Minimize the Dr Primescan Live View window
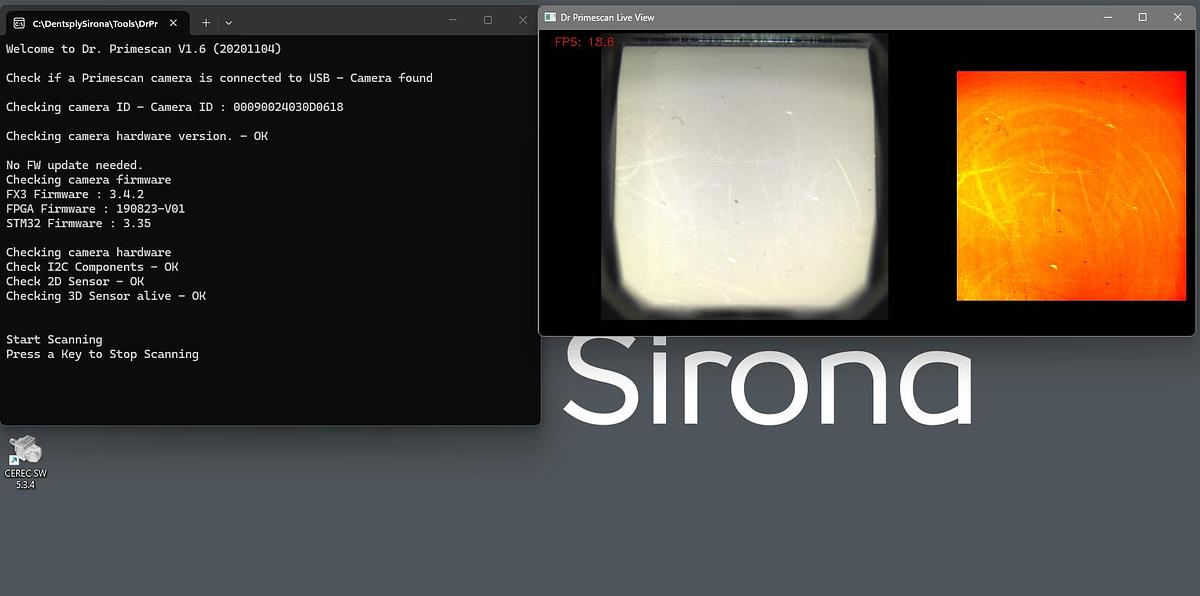Screen dimensions: 1200x596 click(1108, 17)
